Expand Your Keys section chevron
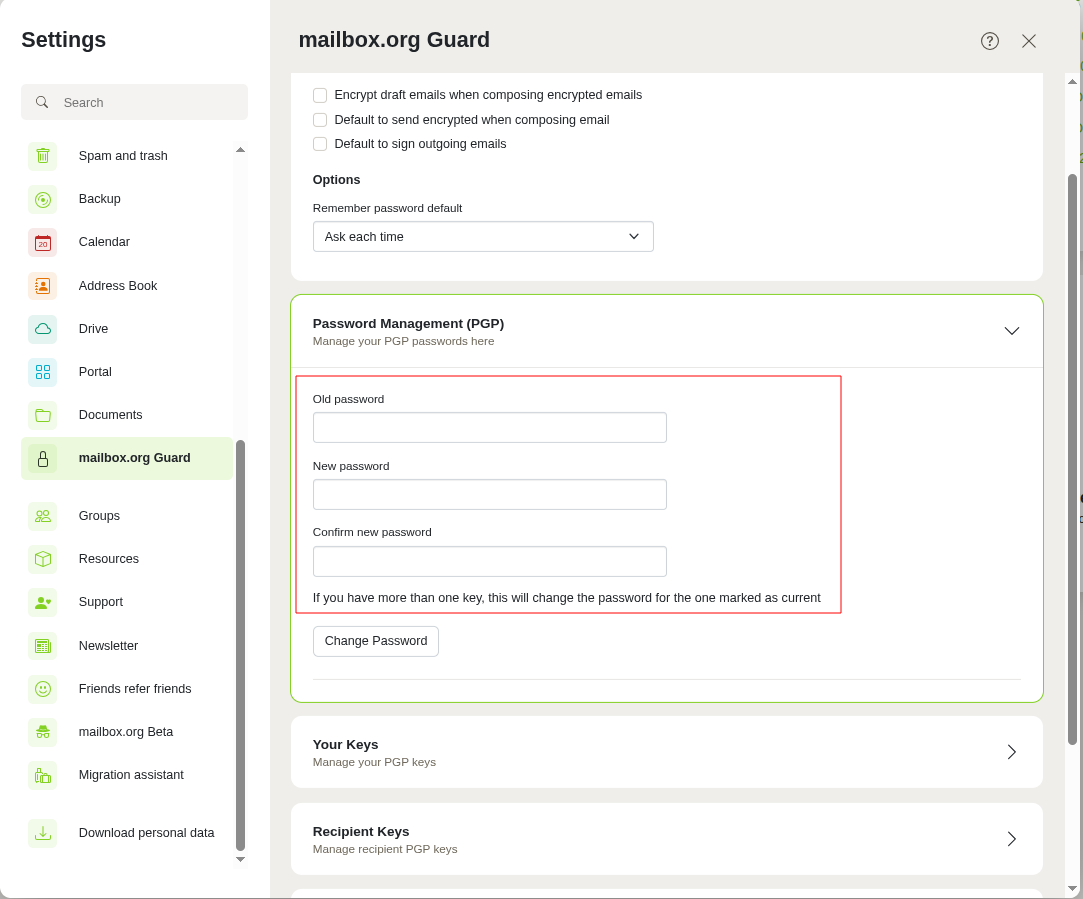Image resolution: width=1083 pixels, height=899 pixels. [x=1012, y=752]
